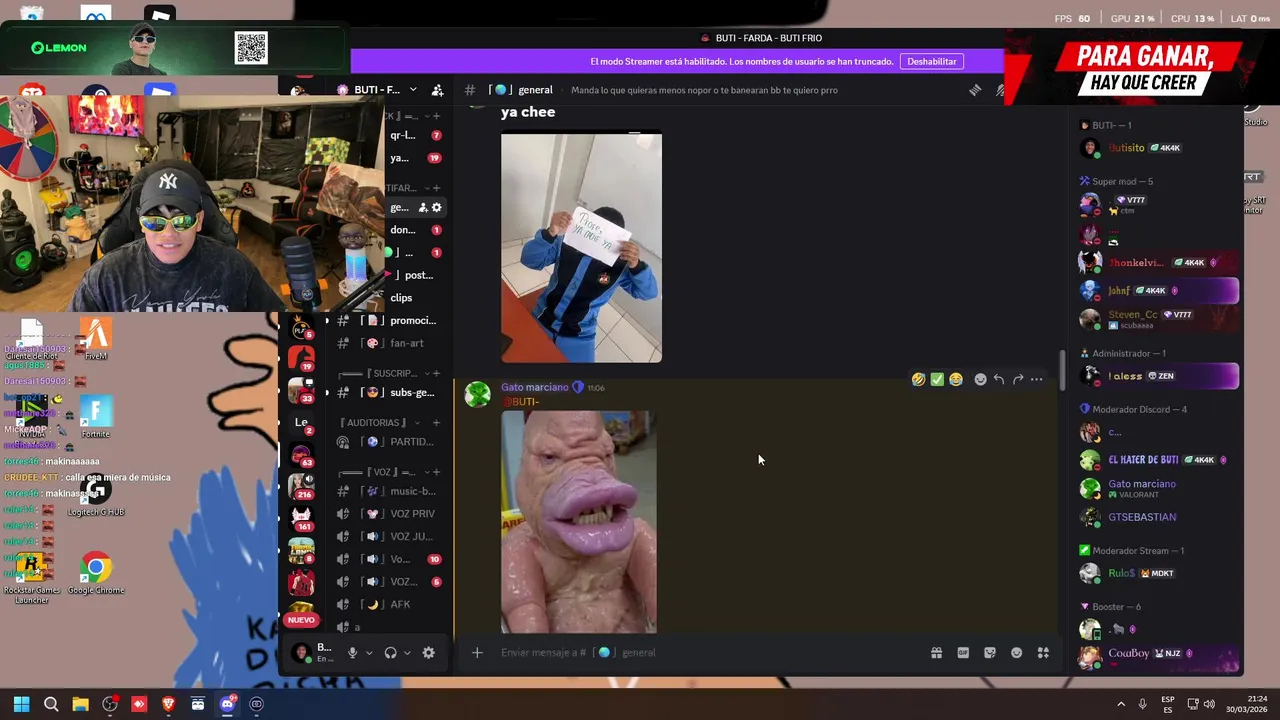Click NUEVO unread indicator in server list
This screenshot has width=1280, height=720.
301,620
